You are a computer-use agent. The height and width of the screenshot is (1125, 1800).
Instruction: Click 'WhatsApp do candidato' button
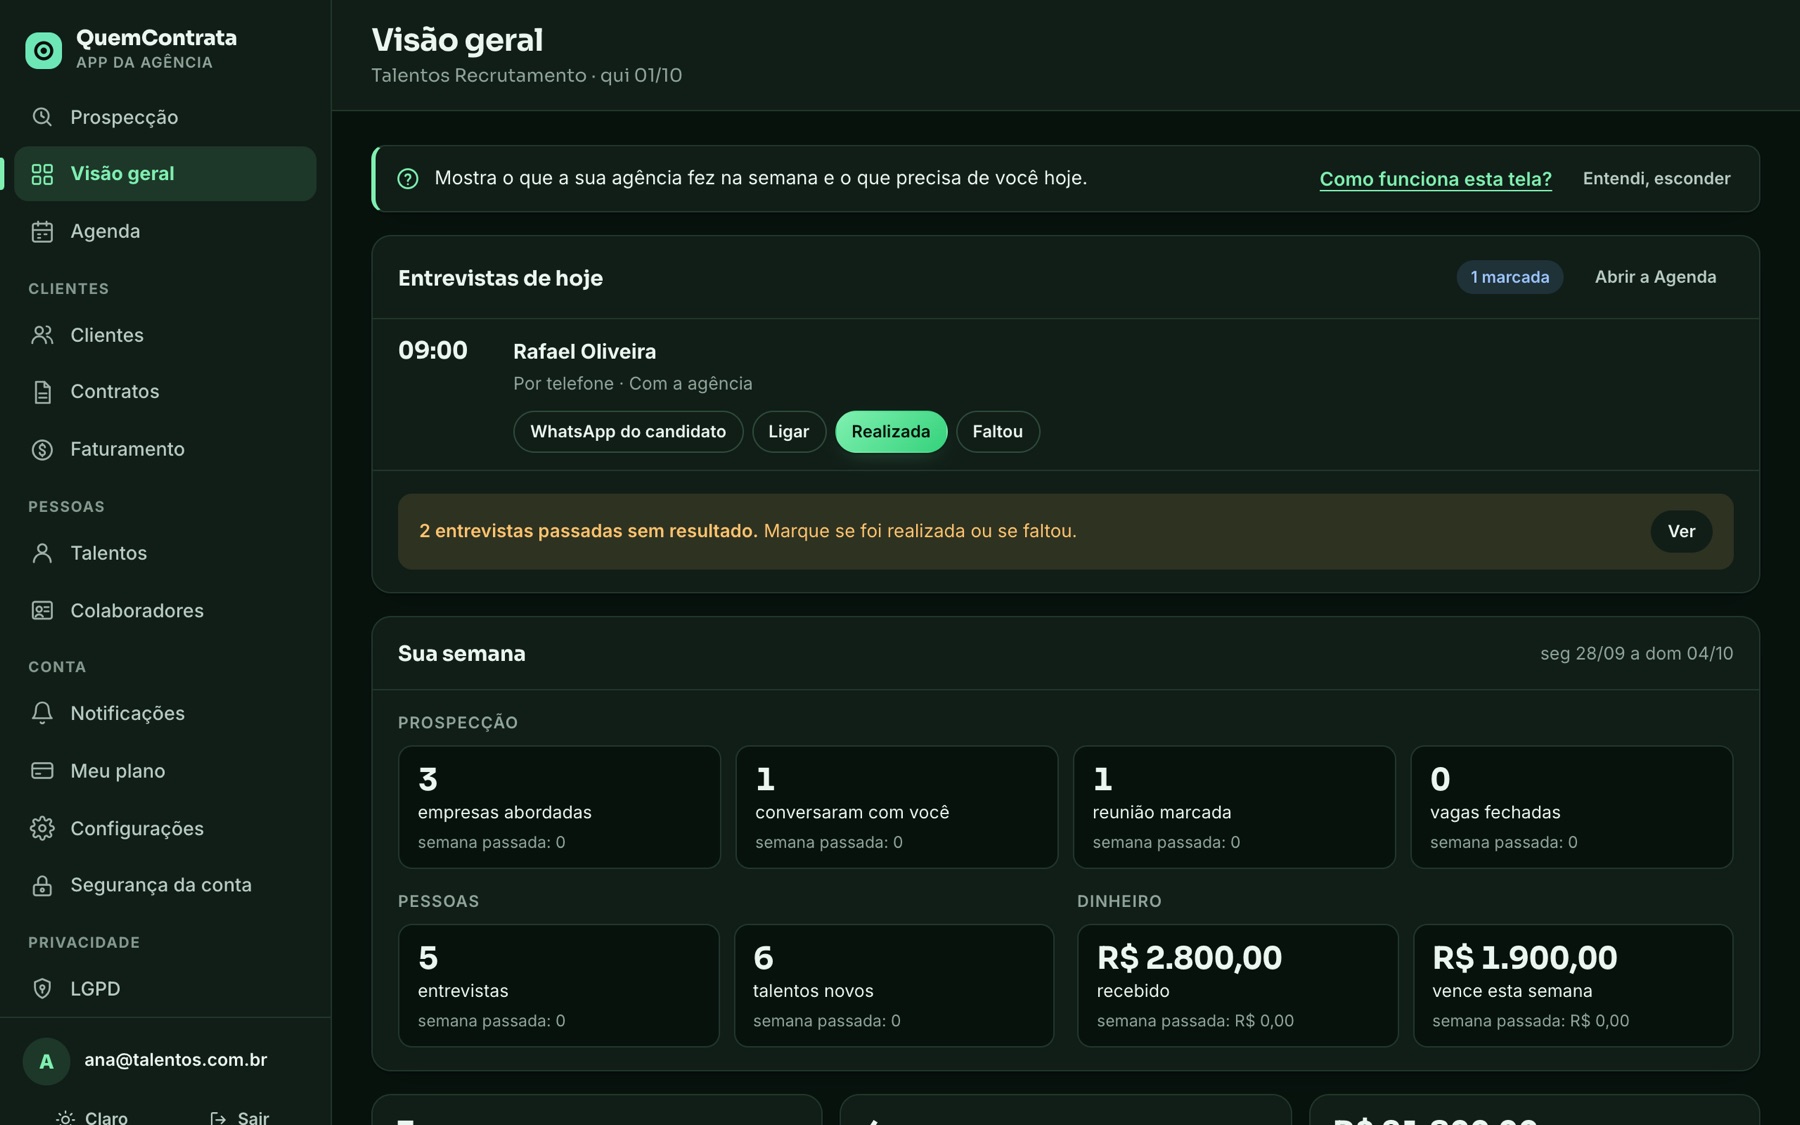(628, 432)
